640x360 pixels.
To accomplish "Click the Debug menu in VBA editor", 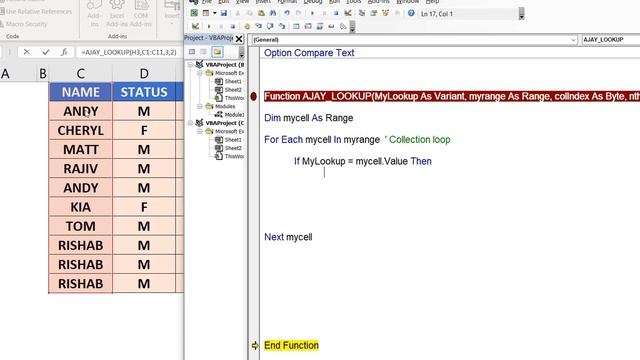I will 313,2.
